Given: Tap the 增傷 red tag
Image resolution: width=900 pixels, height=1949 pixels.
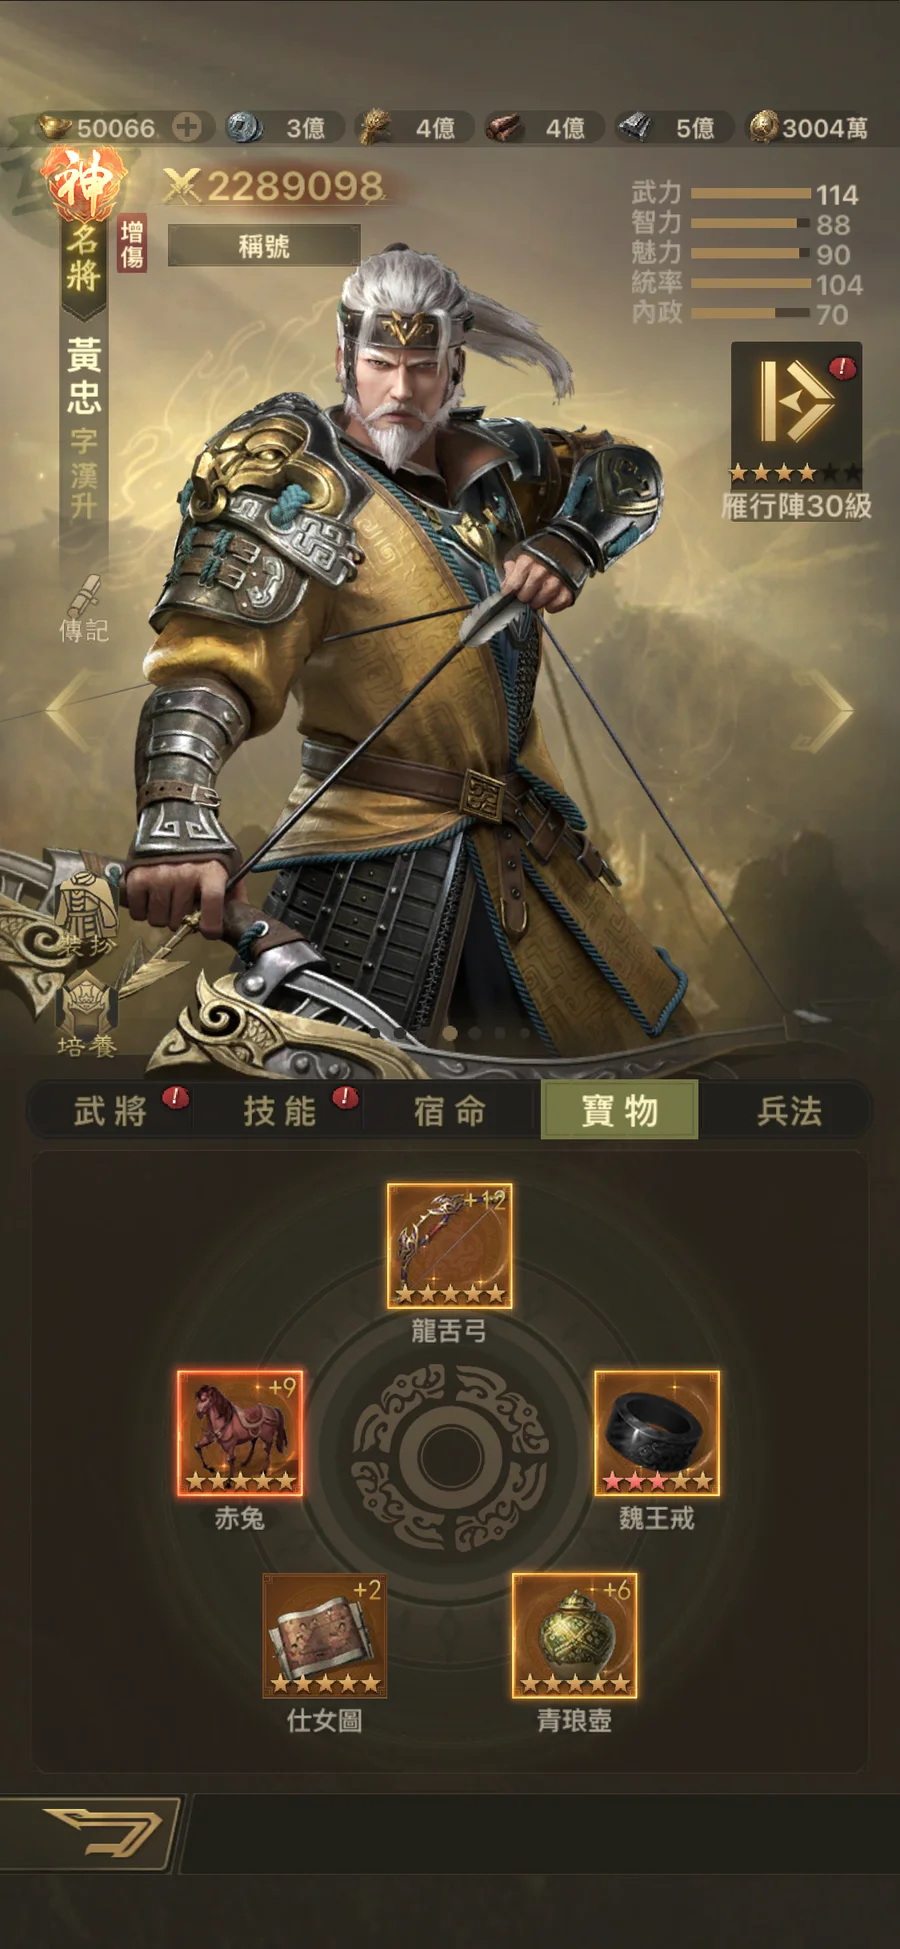Looking at the screenshot, I should point(132,244).
